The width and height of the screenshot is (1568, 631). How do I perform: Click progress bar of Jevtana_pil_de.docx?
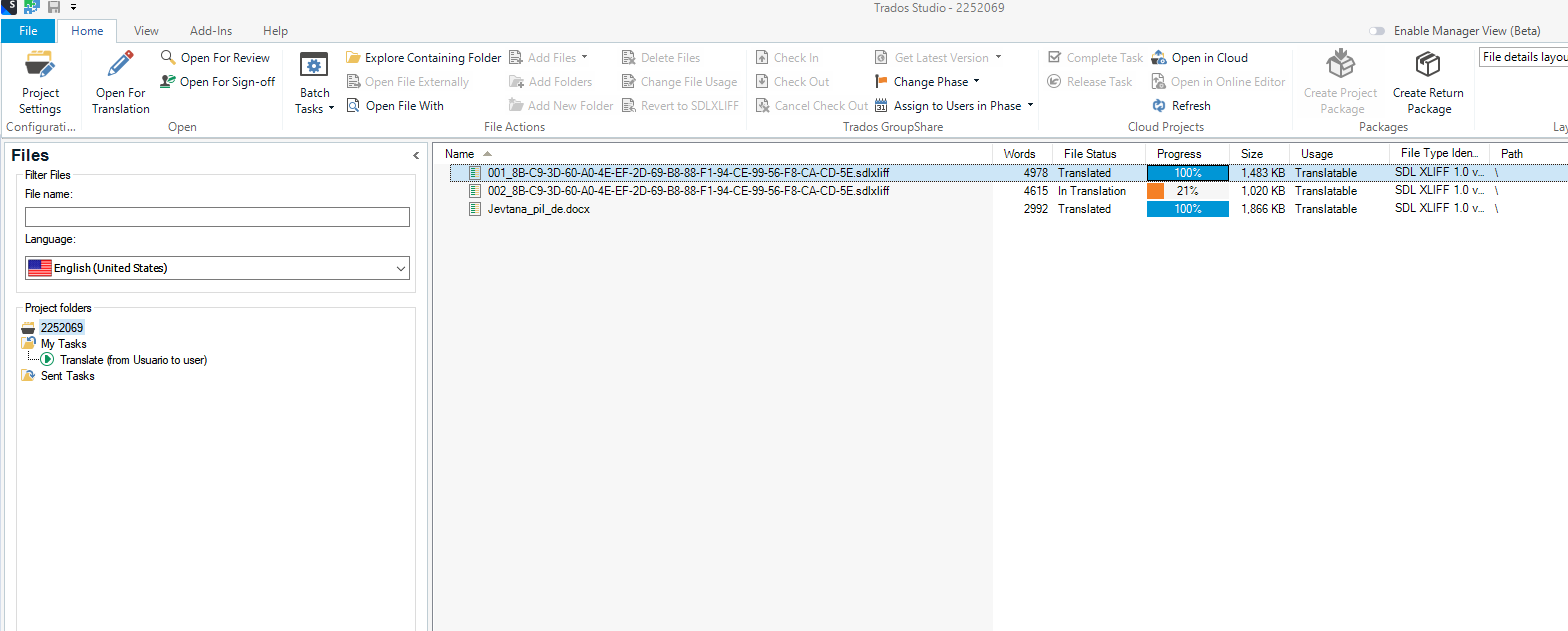point(1187,209)
